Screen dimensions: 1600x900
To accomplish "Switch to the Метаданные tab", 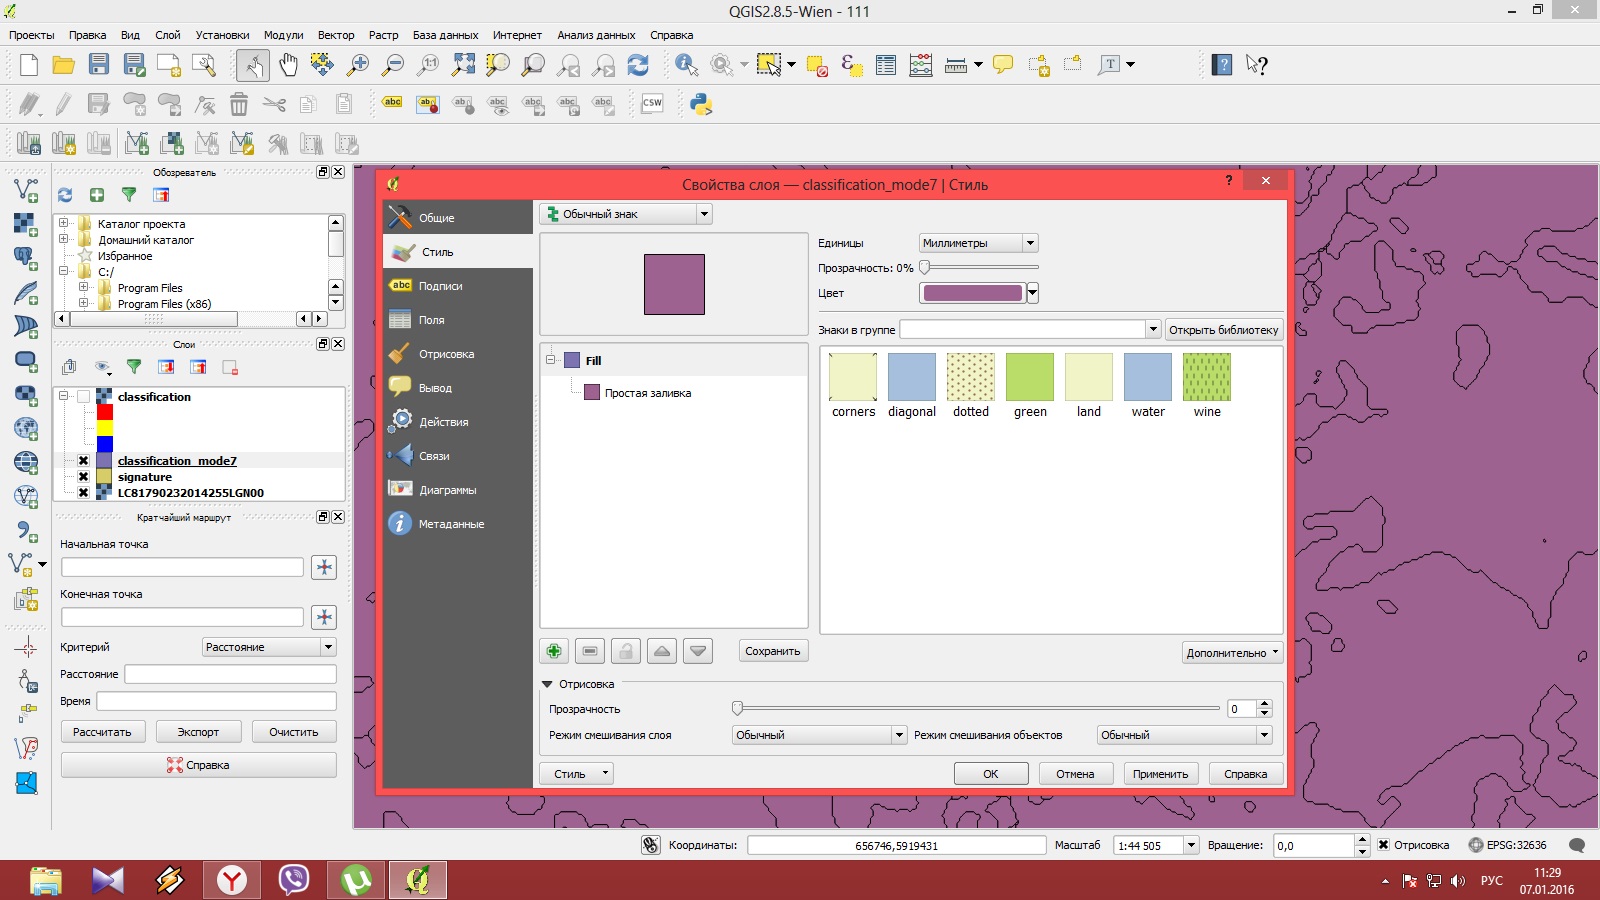I will (x=458, y=523).
